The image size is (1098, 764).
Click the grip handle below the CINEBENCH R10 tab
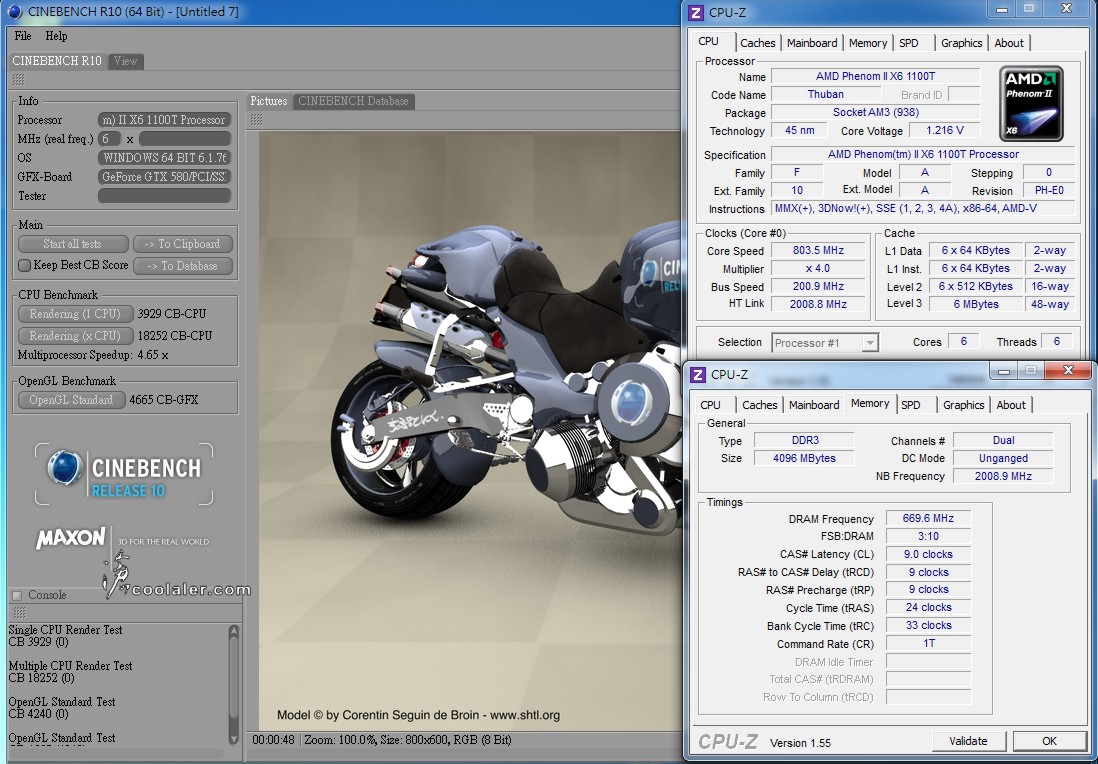tap(18, 80)
